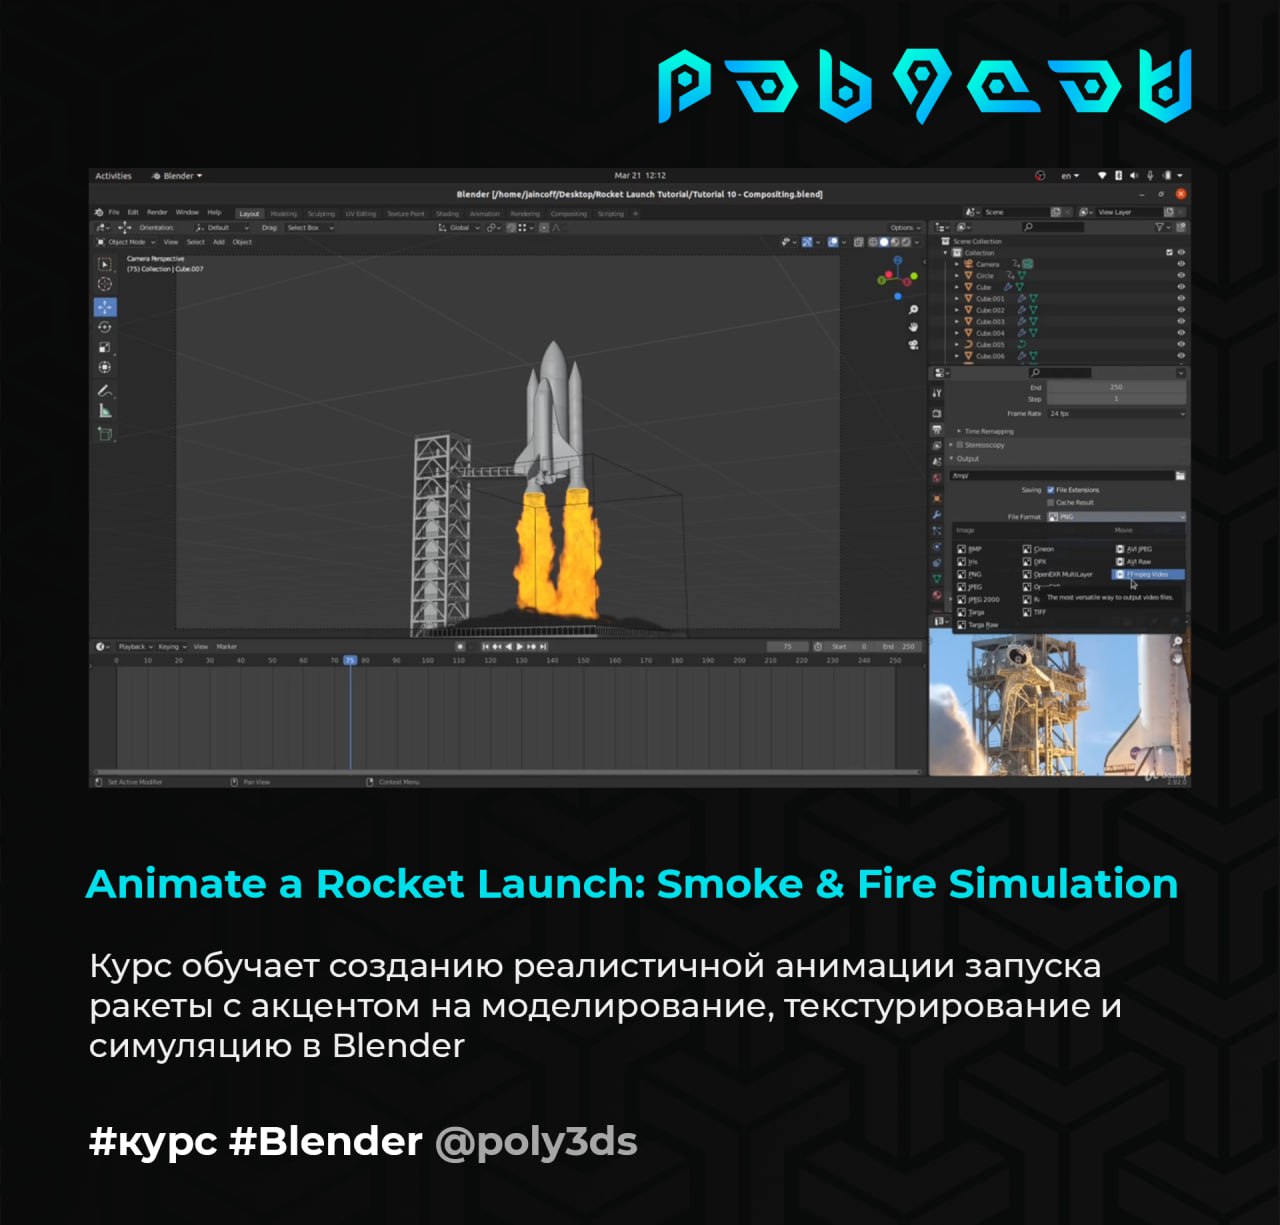
Task: Click the frame 75 playhead marker
Action: pyautogui.click(x=350, y=660)
